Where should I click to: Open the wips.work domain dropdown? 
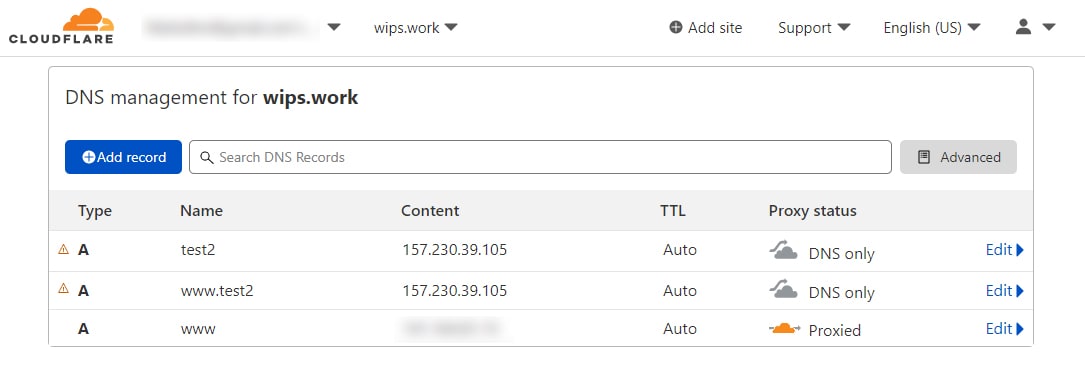tap(415, 28)
